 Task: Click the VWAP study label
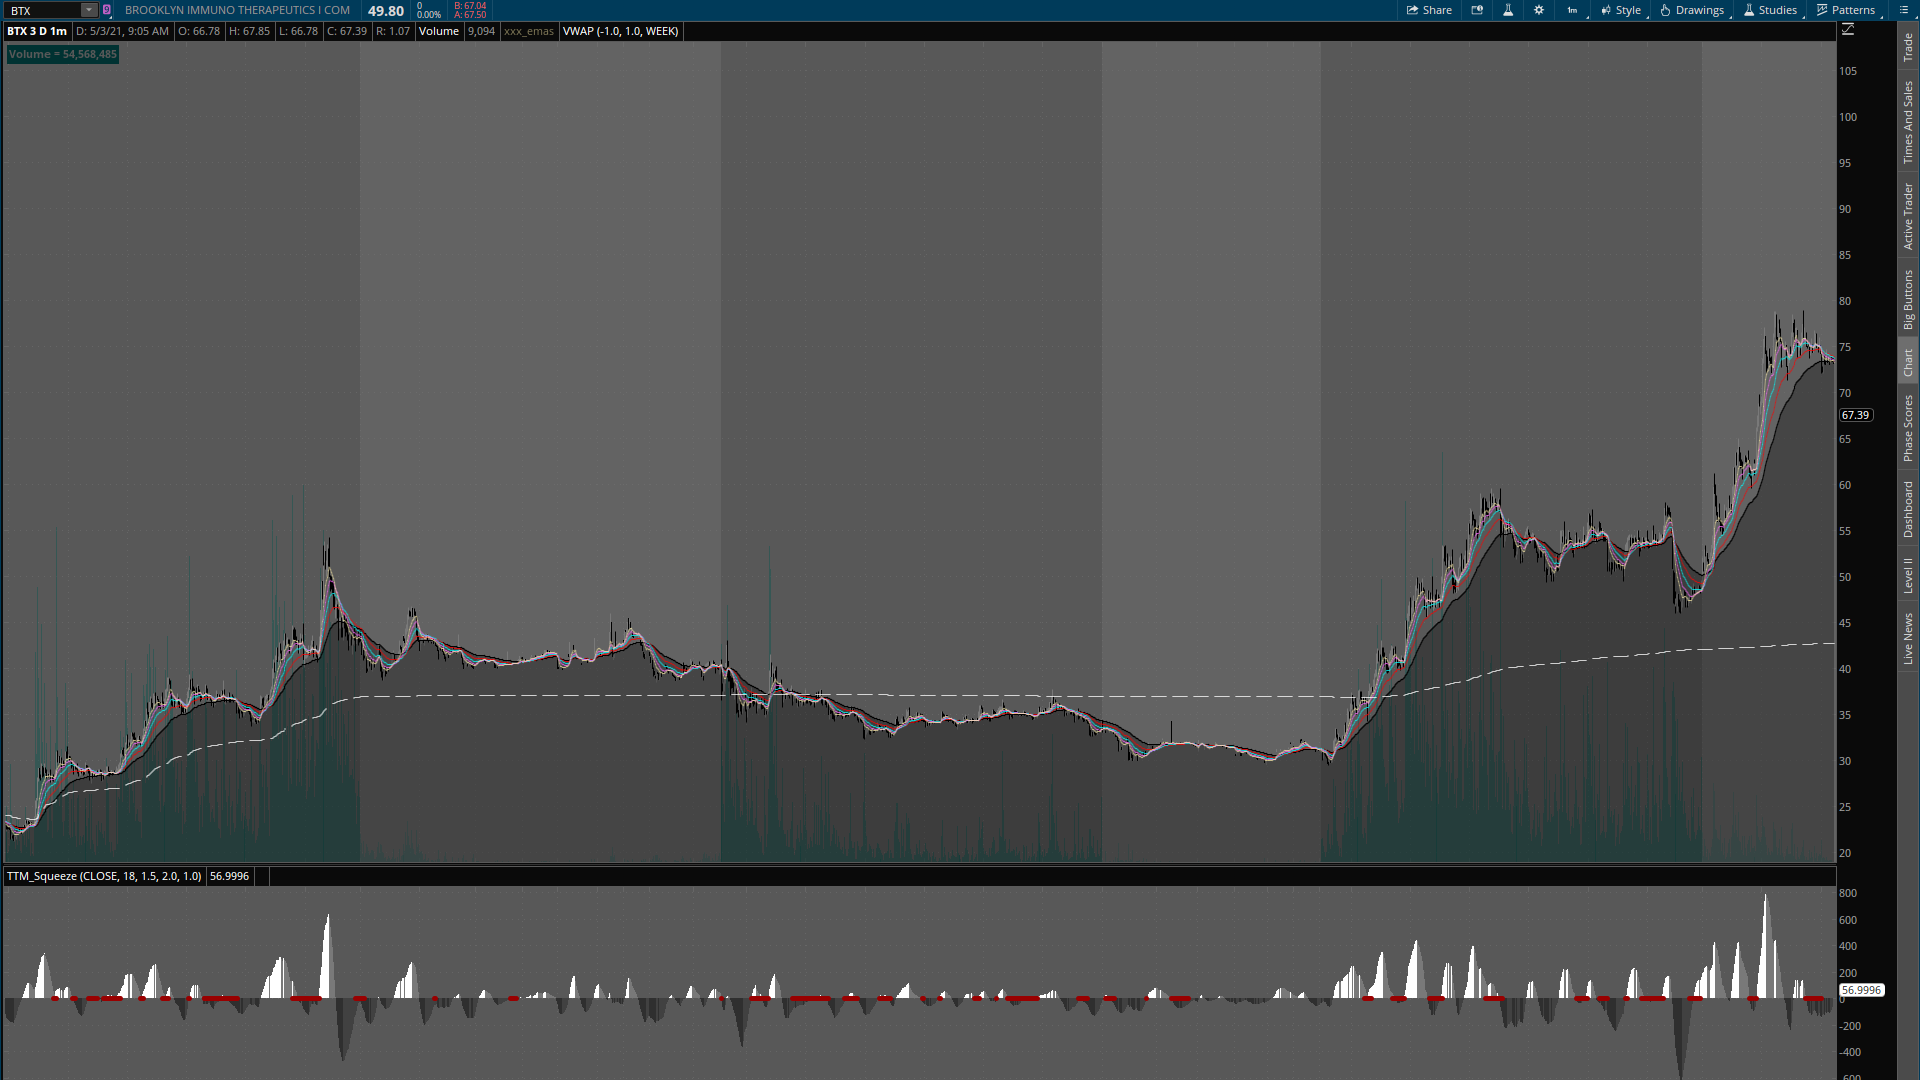(621, 31)
